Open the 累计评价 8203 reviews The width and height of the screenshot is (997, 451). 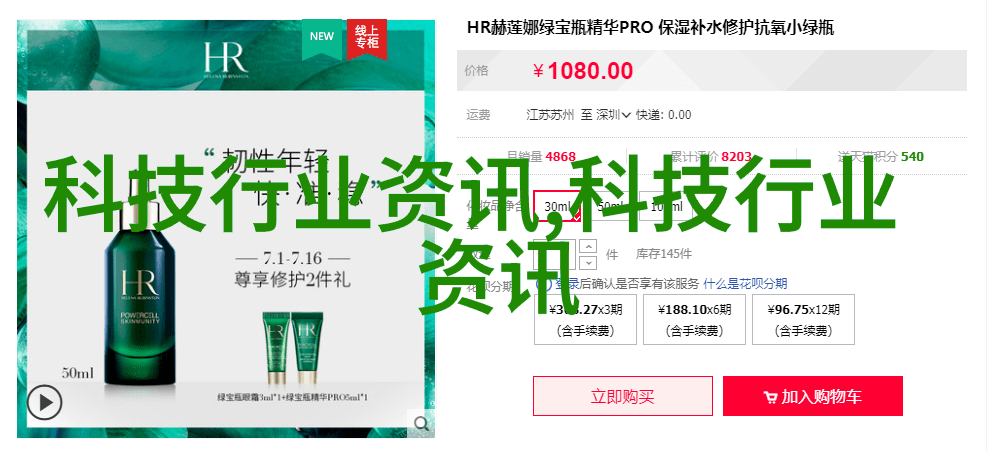[712, 156]
